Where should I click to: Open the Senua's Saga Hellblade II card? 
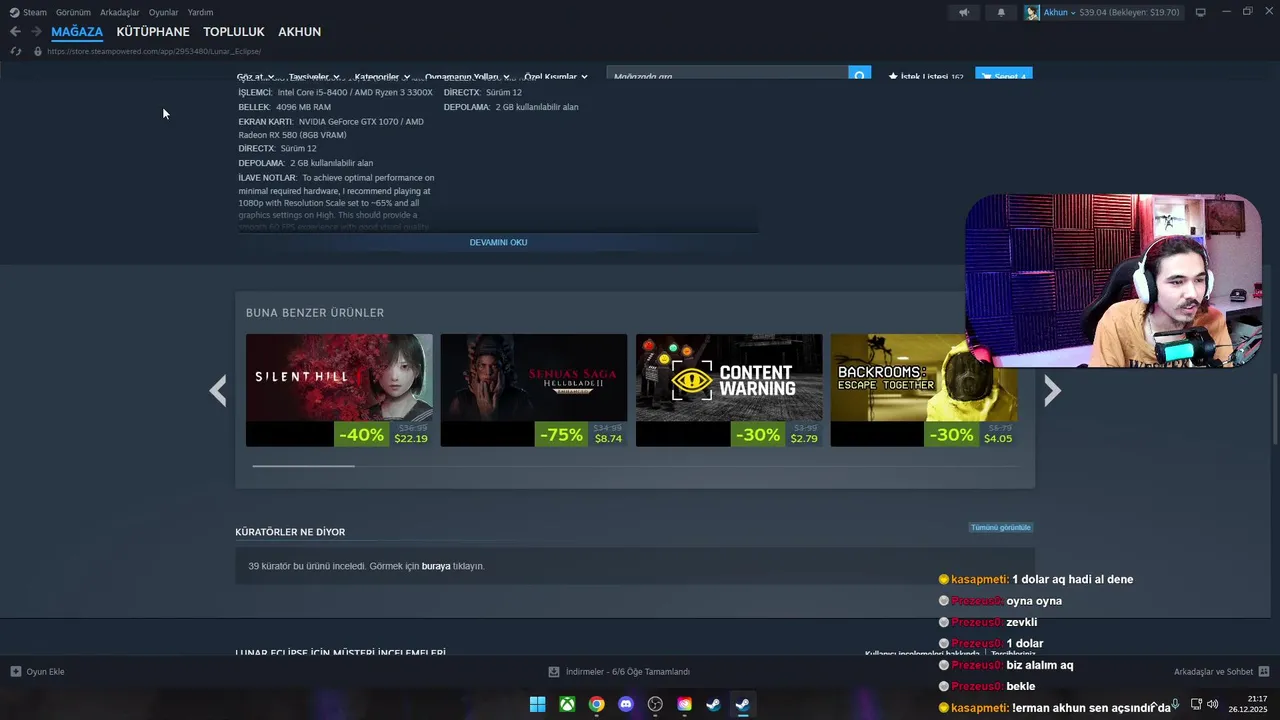(534, 390)
